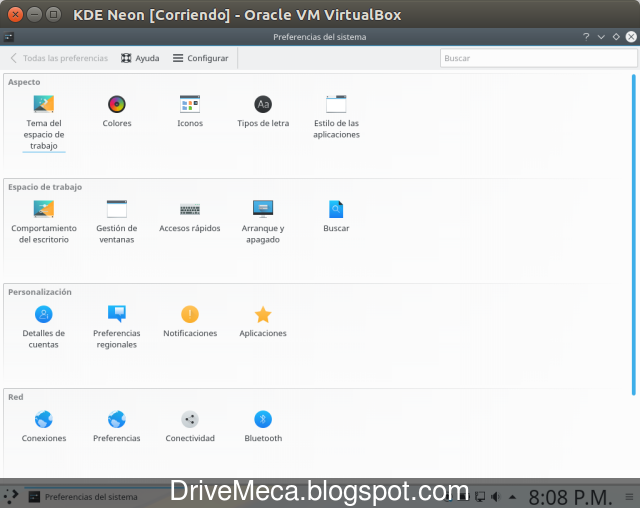
Task: Open the Colores settings module
Action: click(x=117, y=111)
